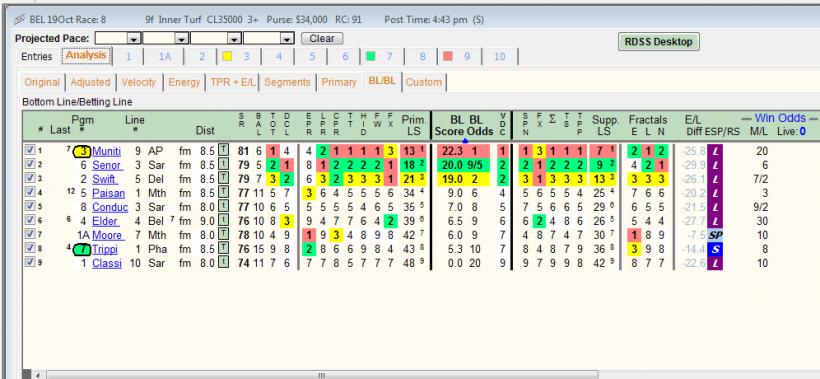This screenshot has width=820, height=379.
Task: Click the yellow program number 3 badge
Action: [x=81, y=152]
